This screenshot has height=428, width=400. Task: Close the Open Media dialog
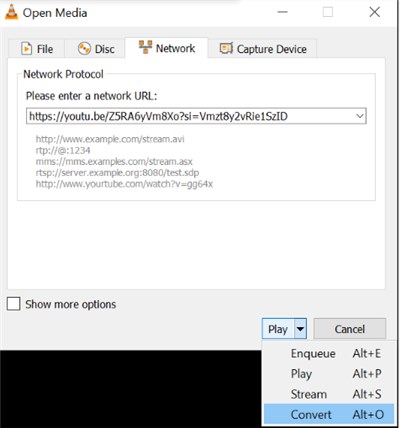click(x=375, y=12)
